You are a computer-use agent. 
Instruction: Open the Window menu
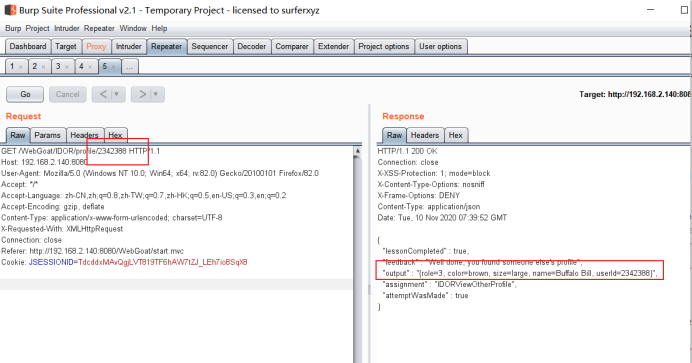[x=133, y=28]
